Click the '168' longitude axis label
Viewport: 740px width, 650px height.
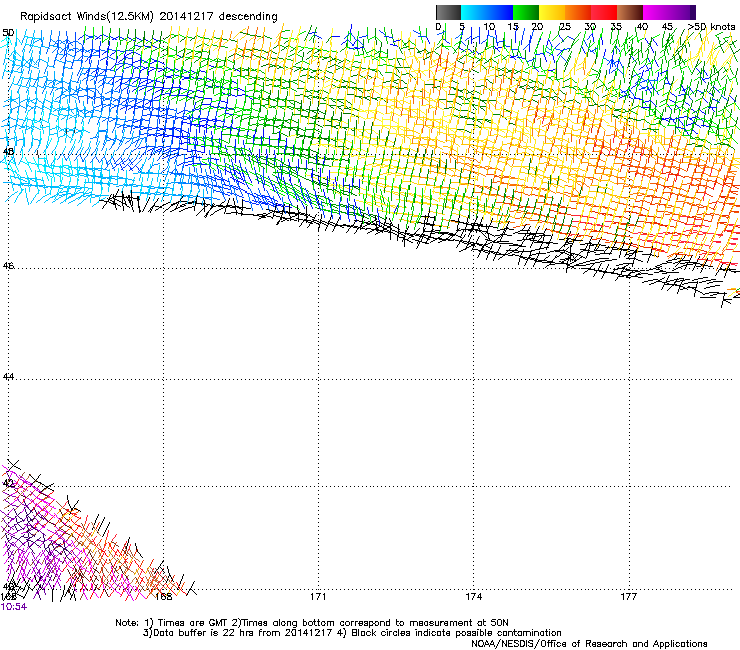click(x=164, y=597)
